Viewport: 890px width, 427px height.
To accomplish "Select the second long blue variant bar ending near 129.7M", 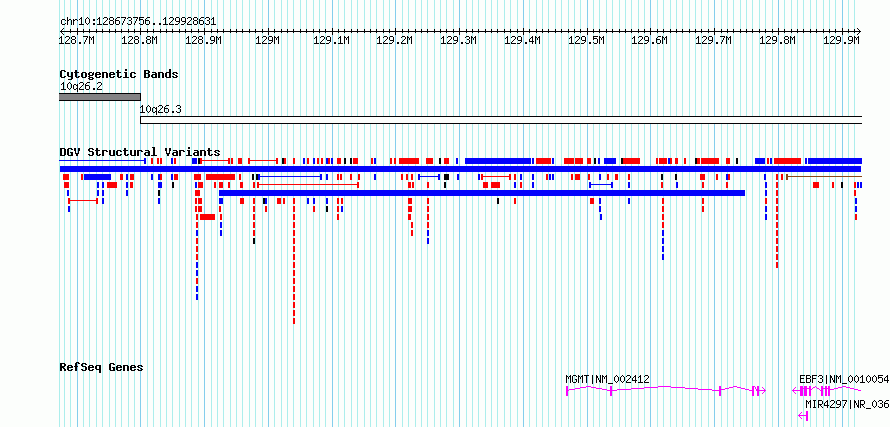I will click(x=482, y=193).
